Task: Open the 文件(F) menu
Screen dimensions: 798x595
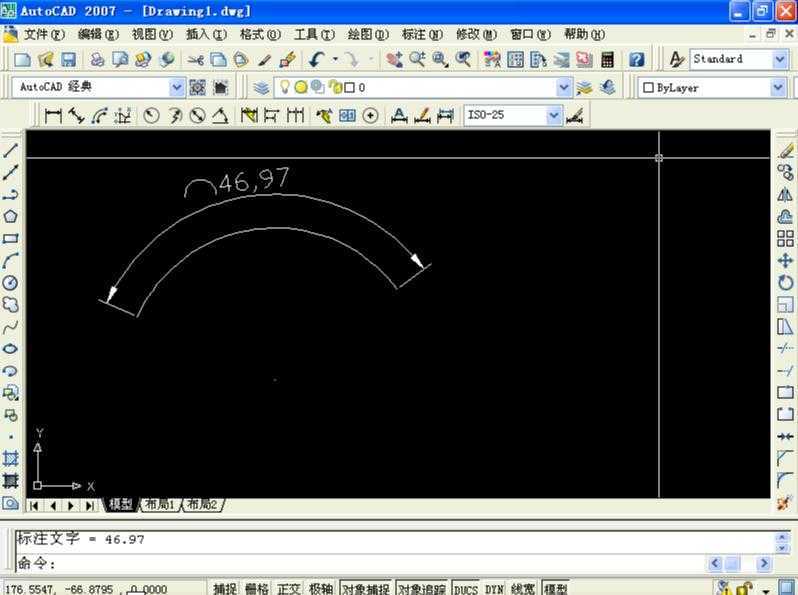Action: pos(44,35)
